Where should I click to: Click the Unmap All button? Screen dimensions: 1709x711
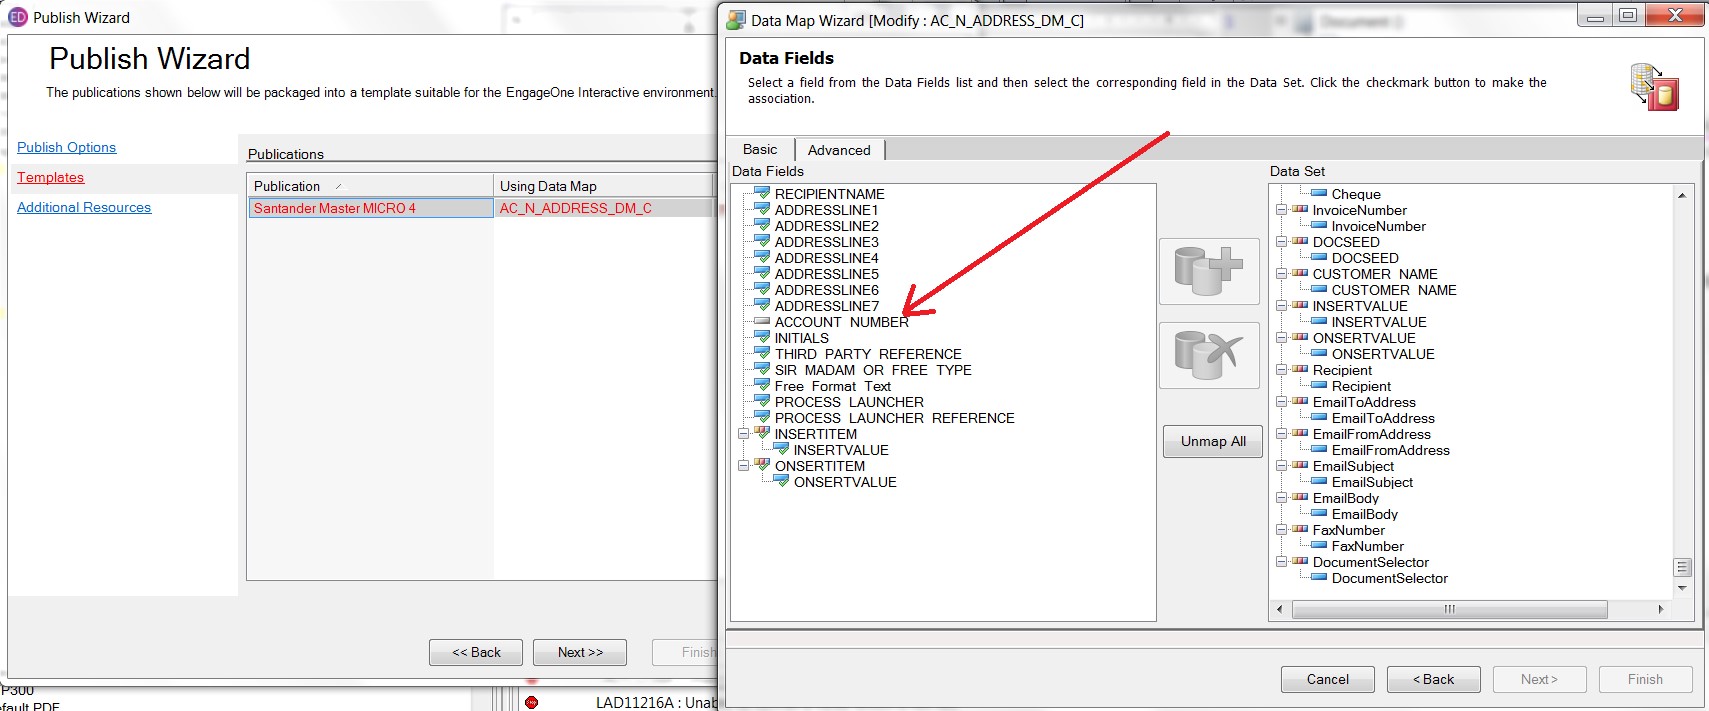point(1213,441)
